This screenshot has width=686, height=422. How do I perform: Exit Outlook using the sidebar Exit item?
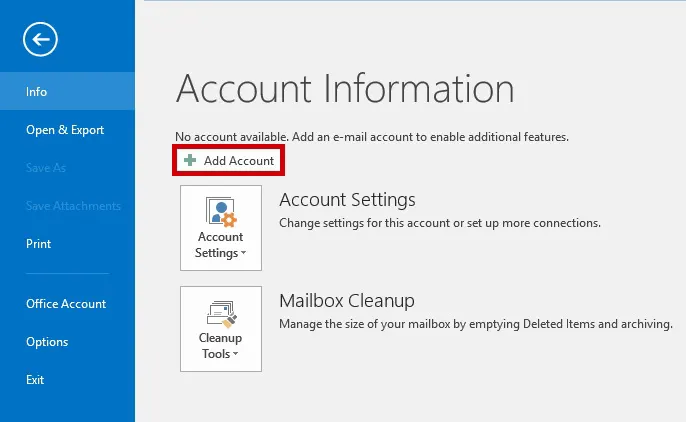(36, 380)
